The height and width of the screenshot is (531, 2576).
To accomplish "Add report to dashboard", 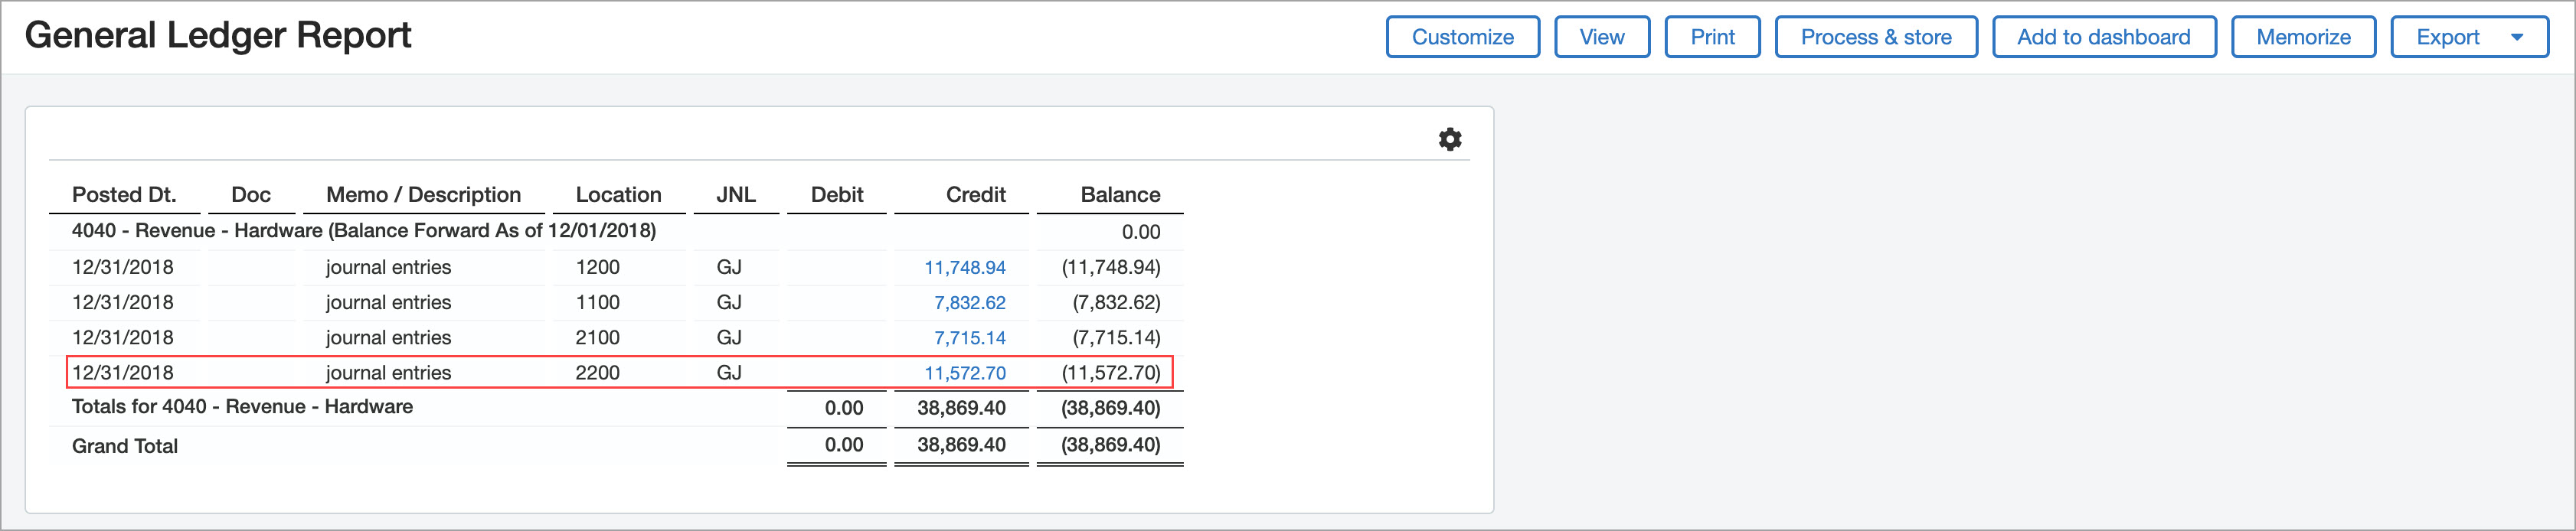I will (2104, 37).
